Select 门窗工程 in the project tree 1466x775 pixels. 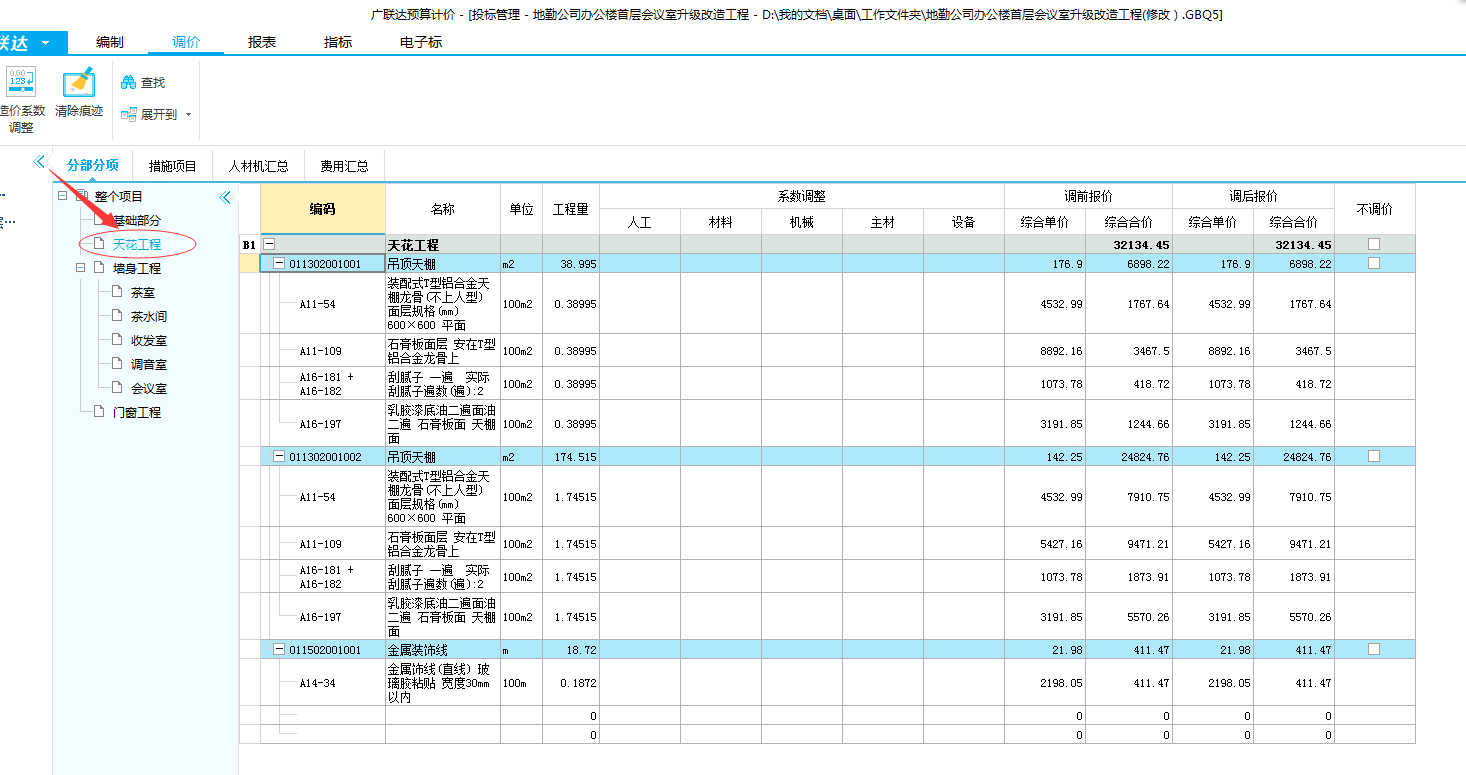click(x=136, y=412)
